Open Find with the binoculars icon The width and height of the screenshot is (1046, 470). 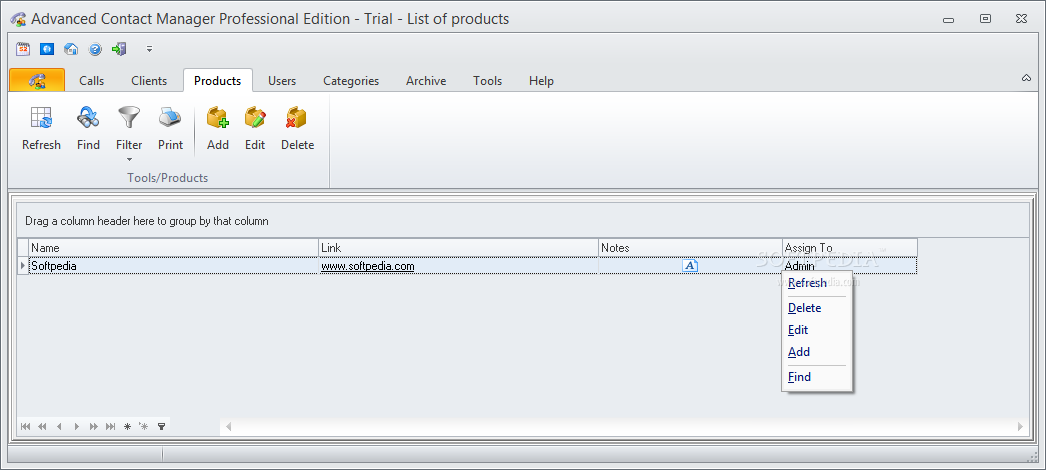[x=88, y=118]
